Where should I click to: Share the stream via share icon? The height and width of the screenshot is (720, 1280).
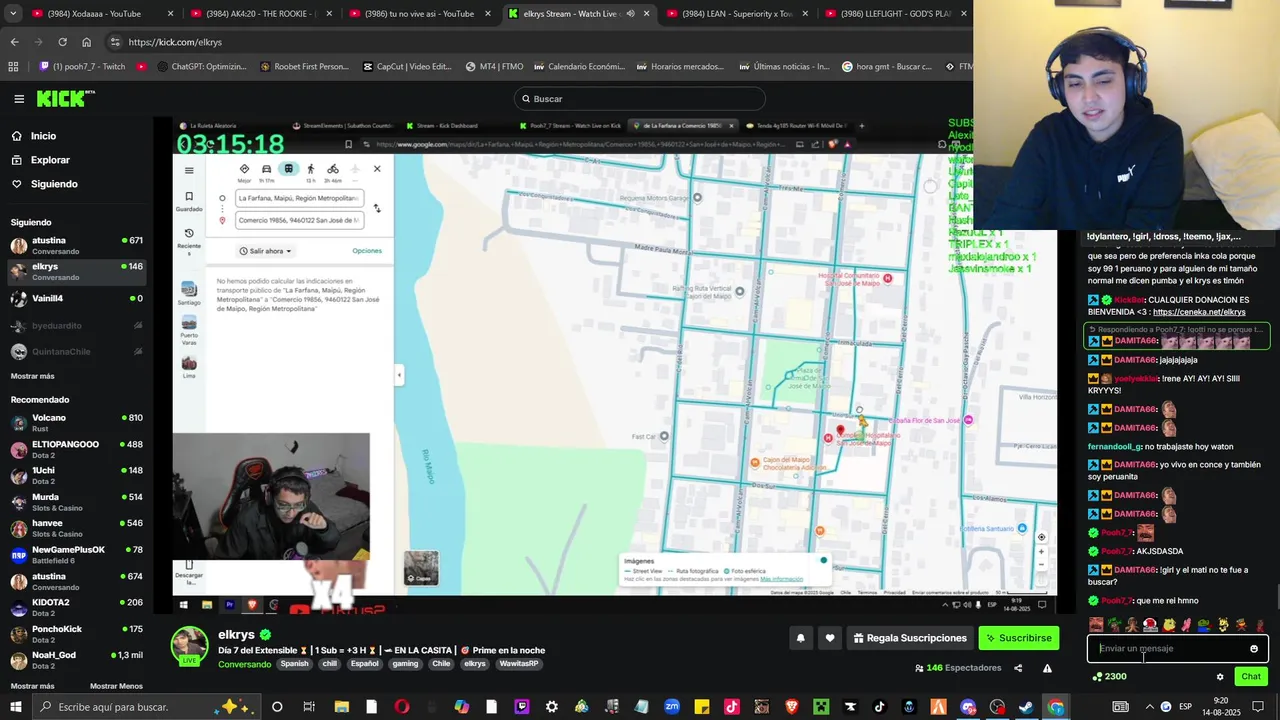(1018, 668)
